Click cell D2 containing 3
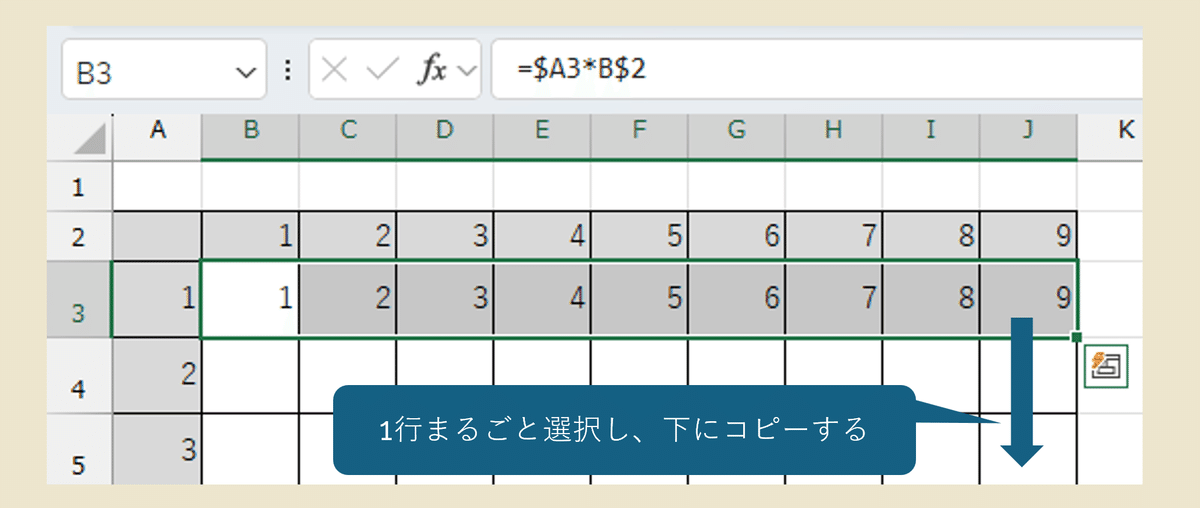The width and height of the screenshot is (1200, 508). [444, 236]
